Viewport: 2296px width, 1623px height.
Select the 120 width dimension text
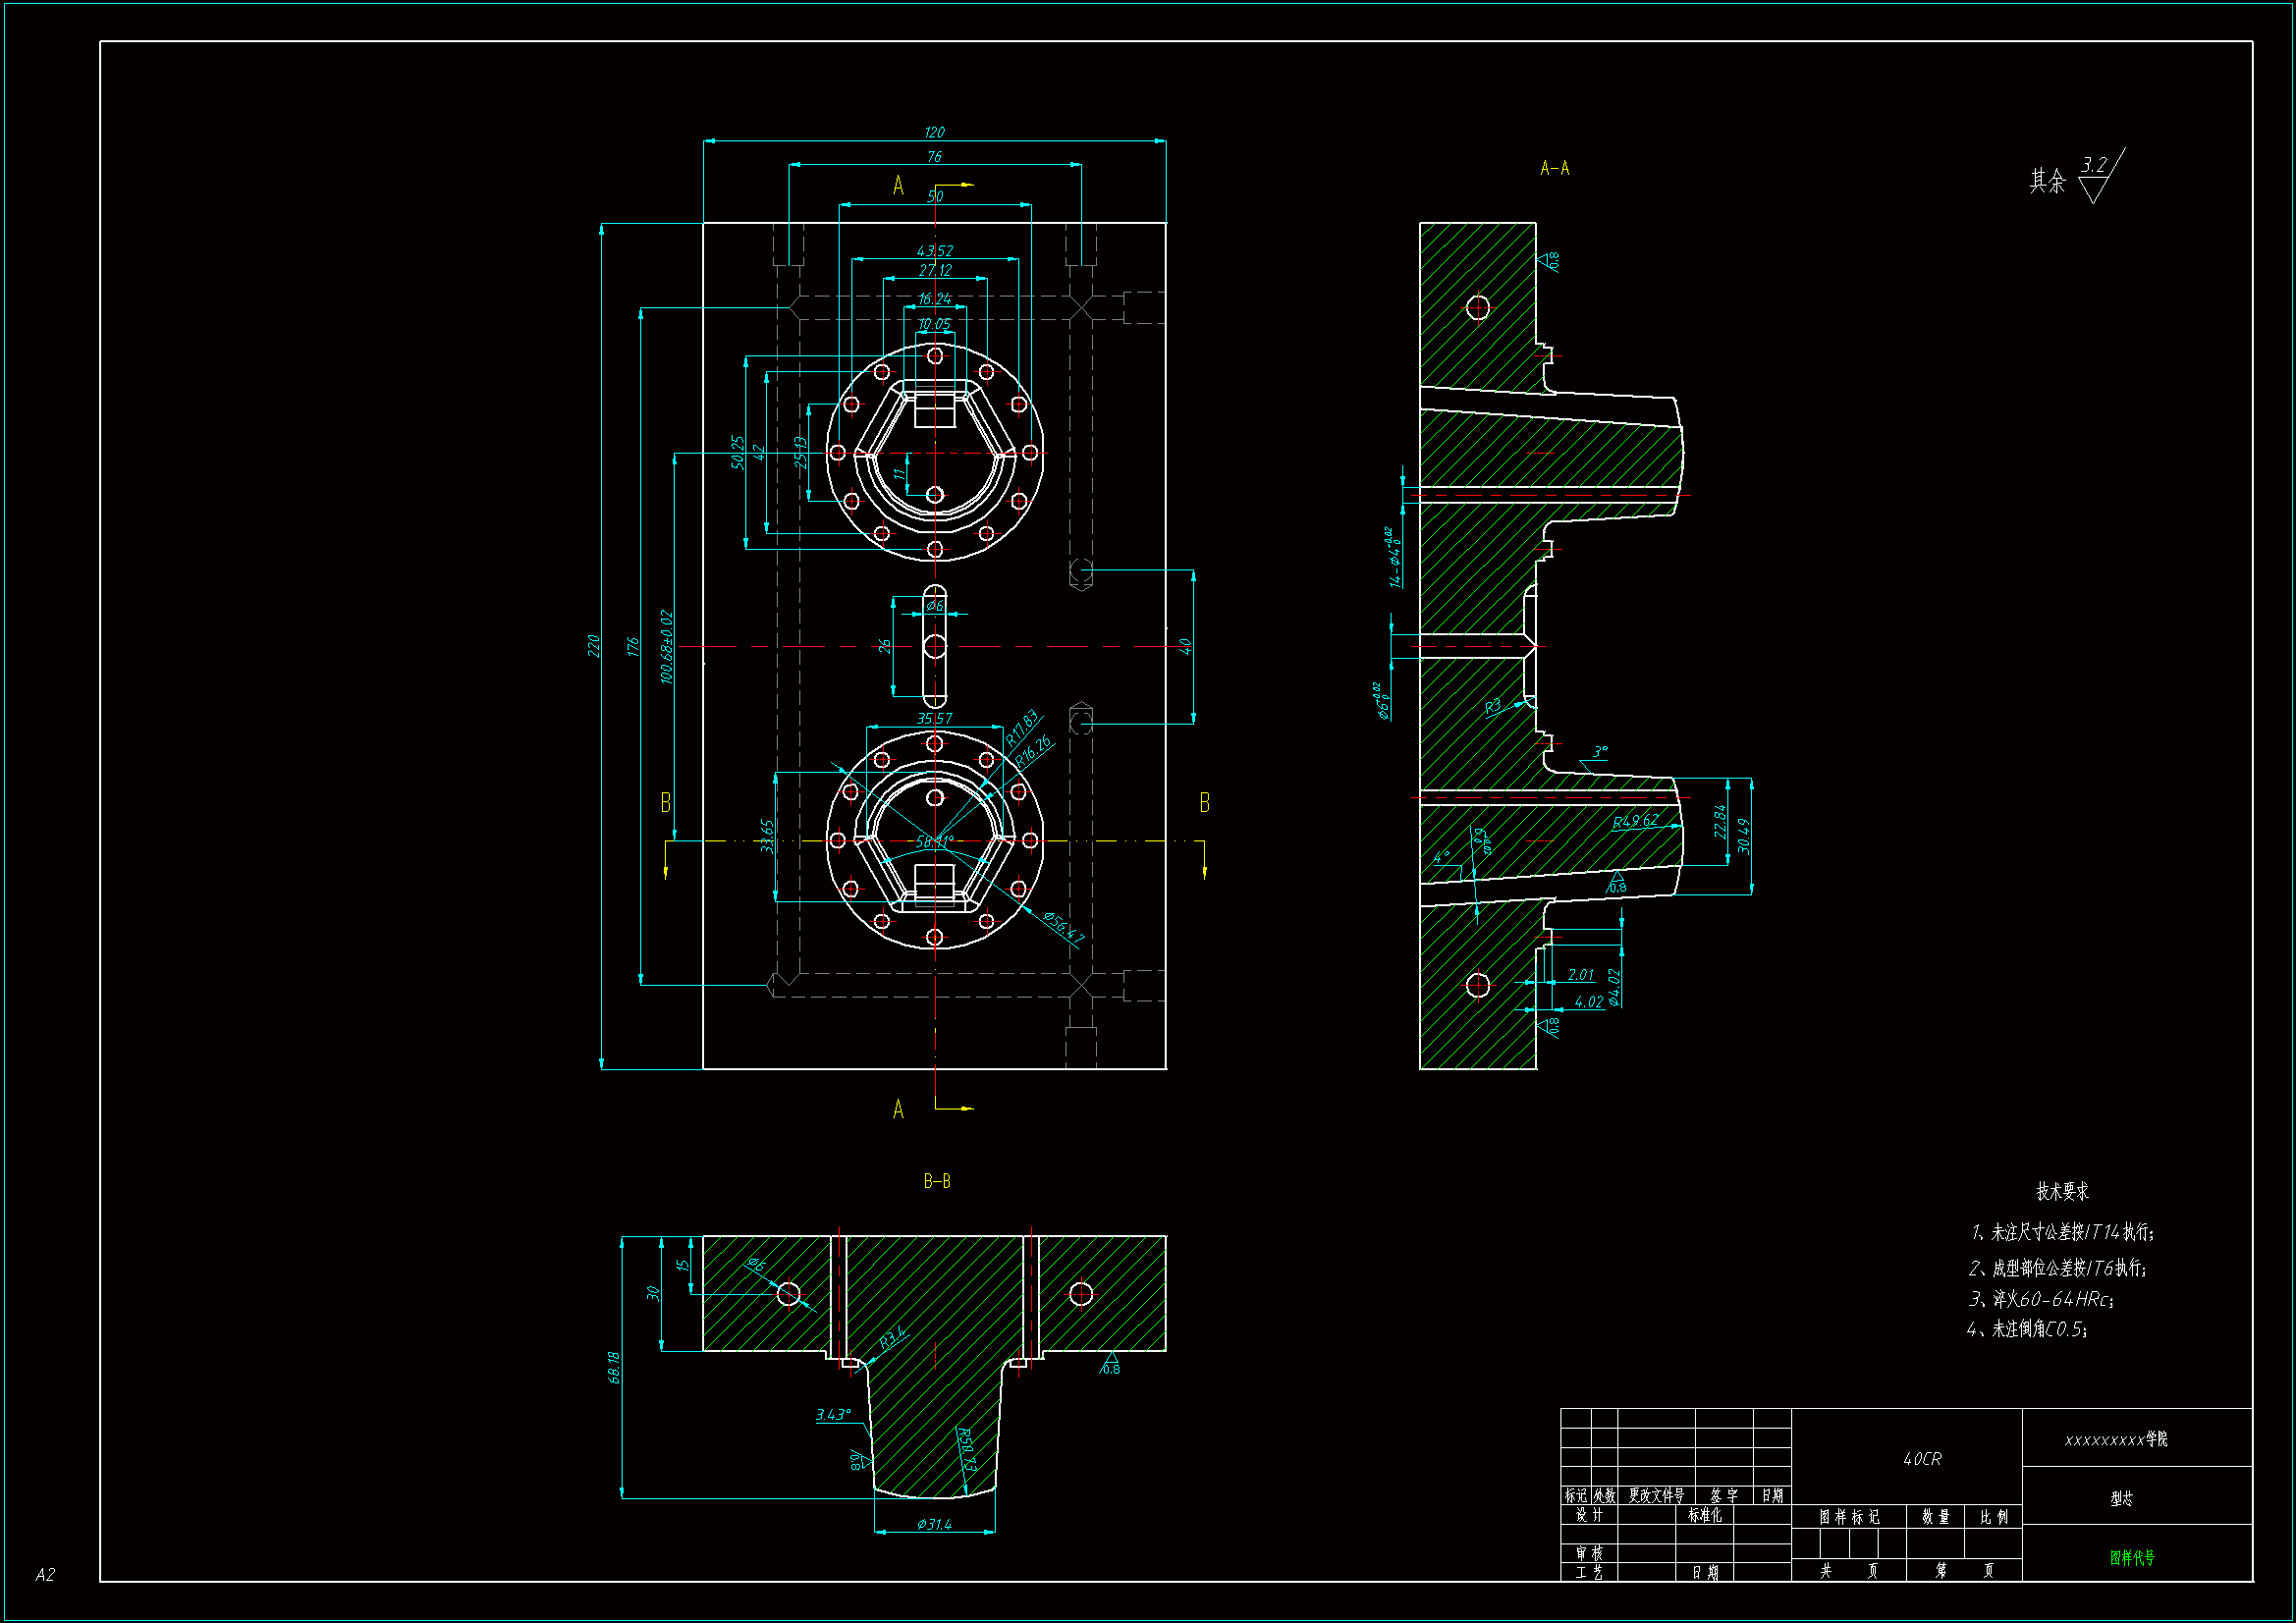click(934, 132)
